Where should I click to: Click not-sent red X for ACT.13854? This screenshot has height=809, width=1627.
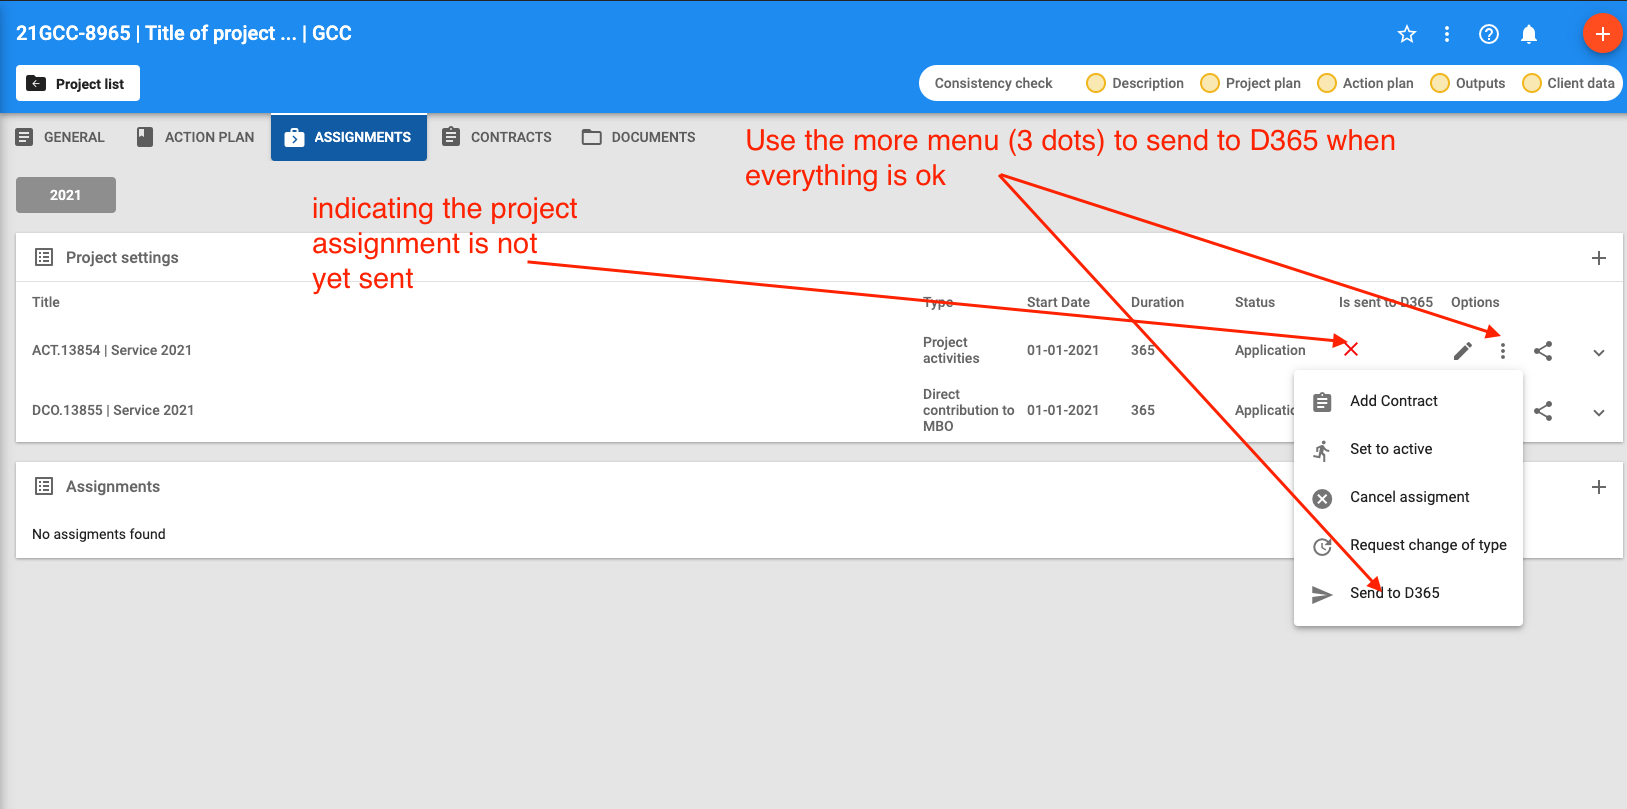pos(1351,349)
